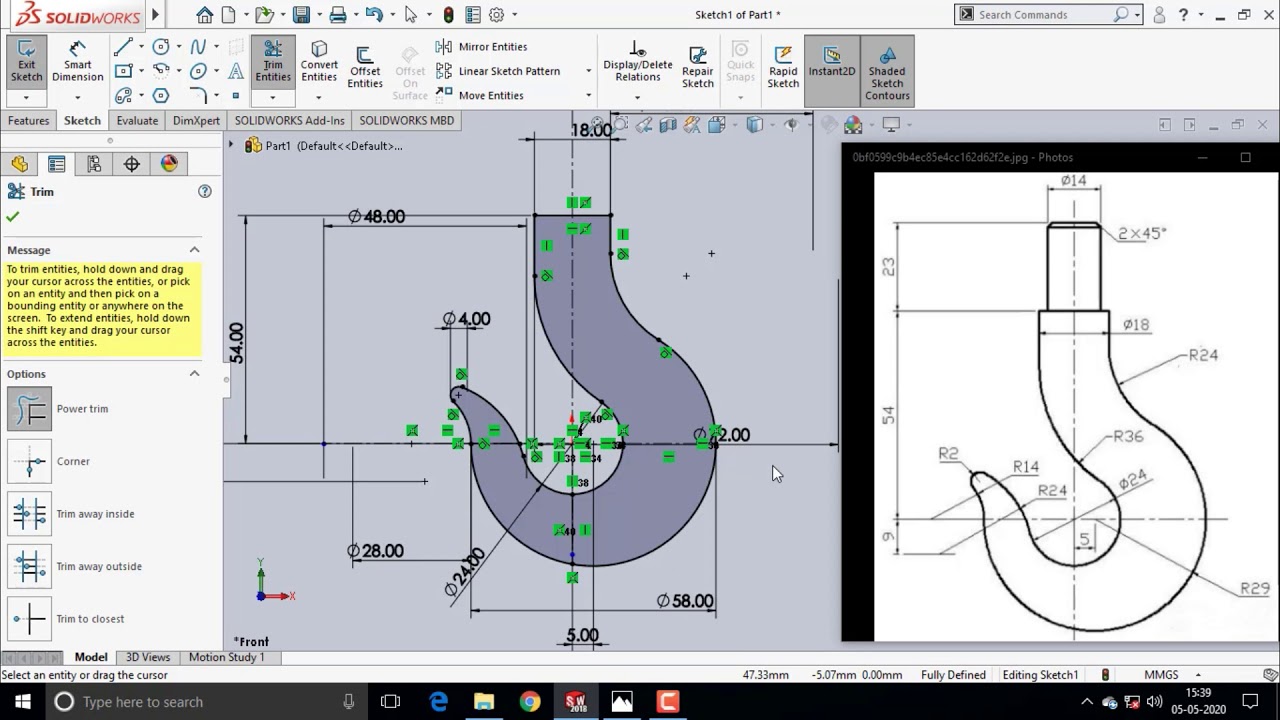Click Mirror Entities
This screenshot has width=1280, height=720.
481,47
